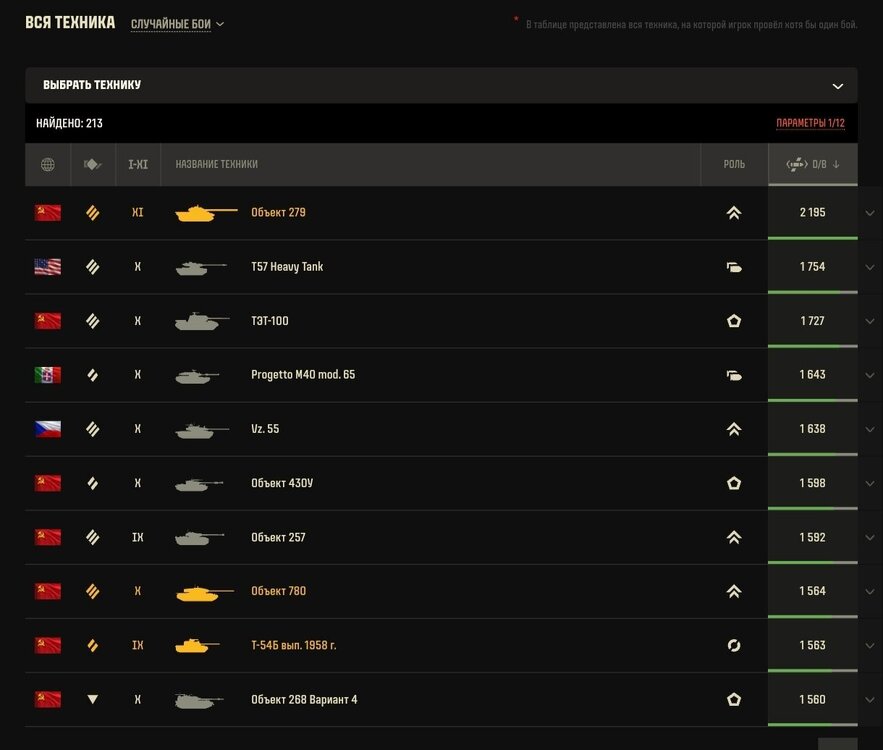This screenshot has width=883, height=750.
Task: Expand details for Объект 279 row
Action: [x=870, y=213]
